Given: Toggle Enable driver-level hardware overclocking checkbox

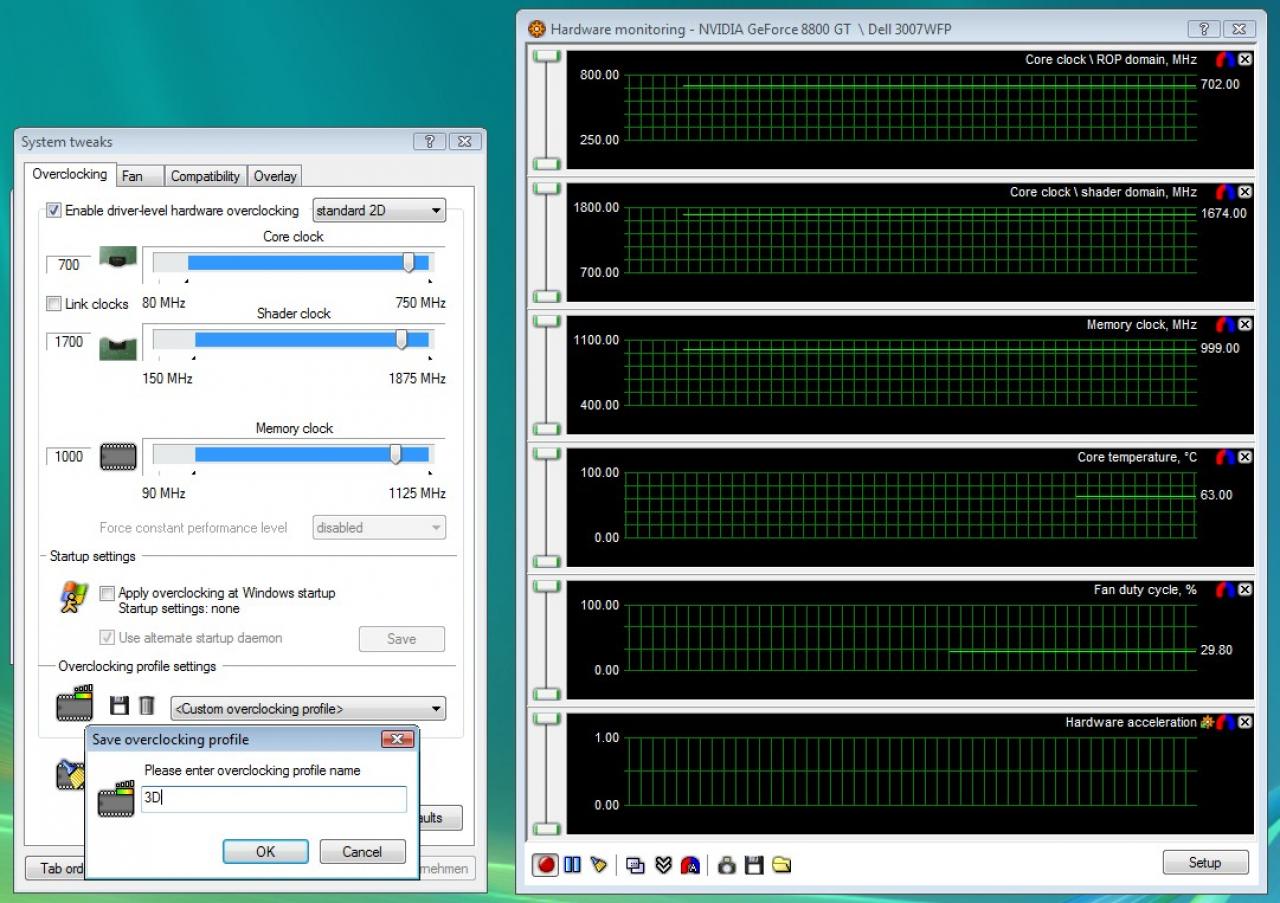Looking at the screenshot, I should click(x=54, y=211).
